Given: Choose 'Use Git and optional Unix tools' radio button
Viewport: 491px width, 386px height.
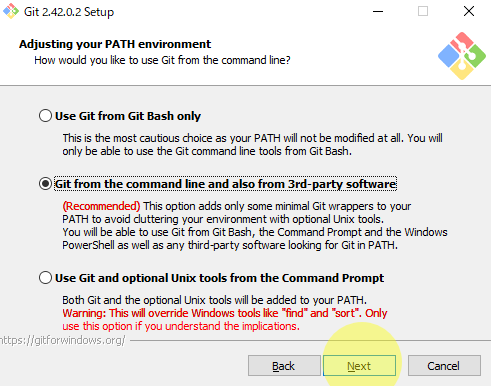Looking at the screenshot, I should tap(45, 278).
